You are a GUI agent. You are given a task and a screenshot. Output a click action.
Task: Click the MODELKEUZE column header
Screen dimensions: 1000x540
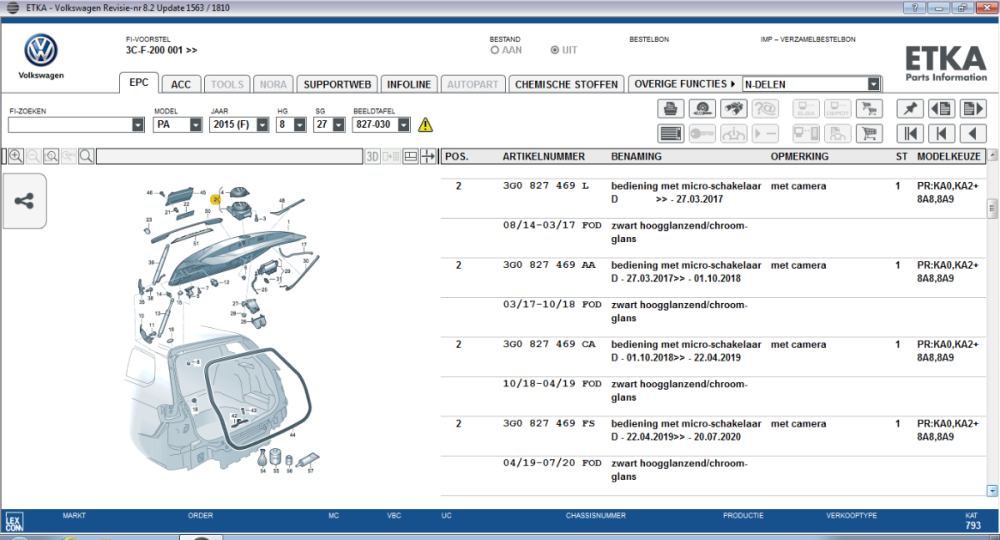pyautogui.click(x=949, y=156)
